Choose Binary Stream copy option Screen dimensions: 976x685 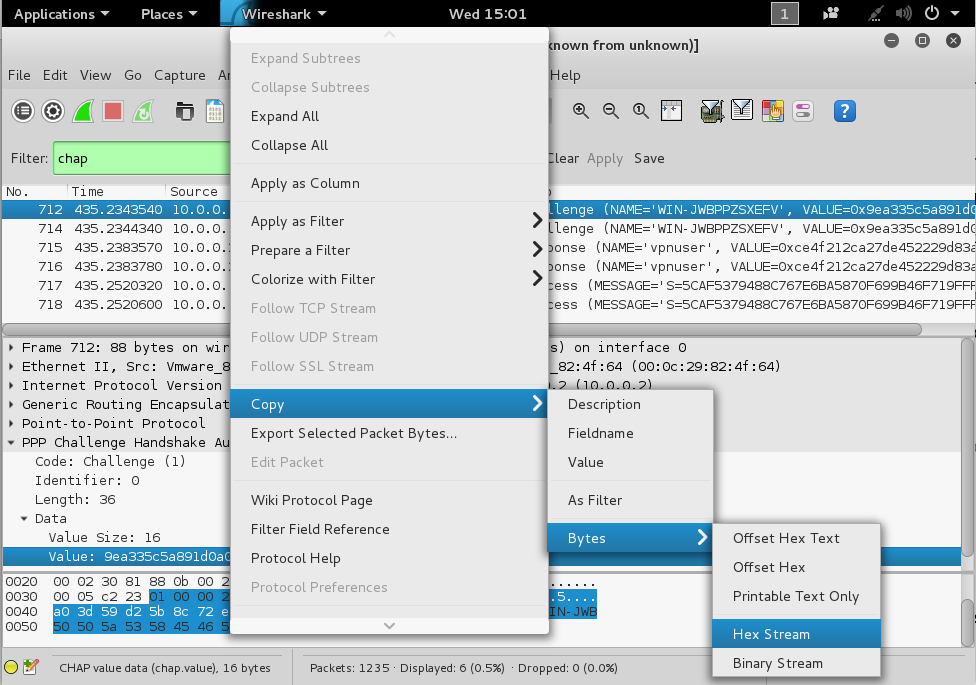tap(796, 663)
